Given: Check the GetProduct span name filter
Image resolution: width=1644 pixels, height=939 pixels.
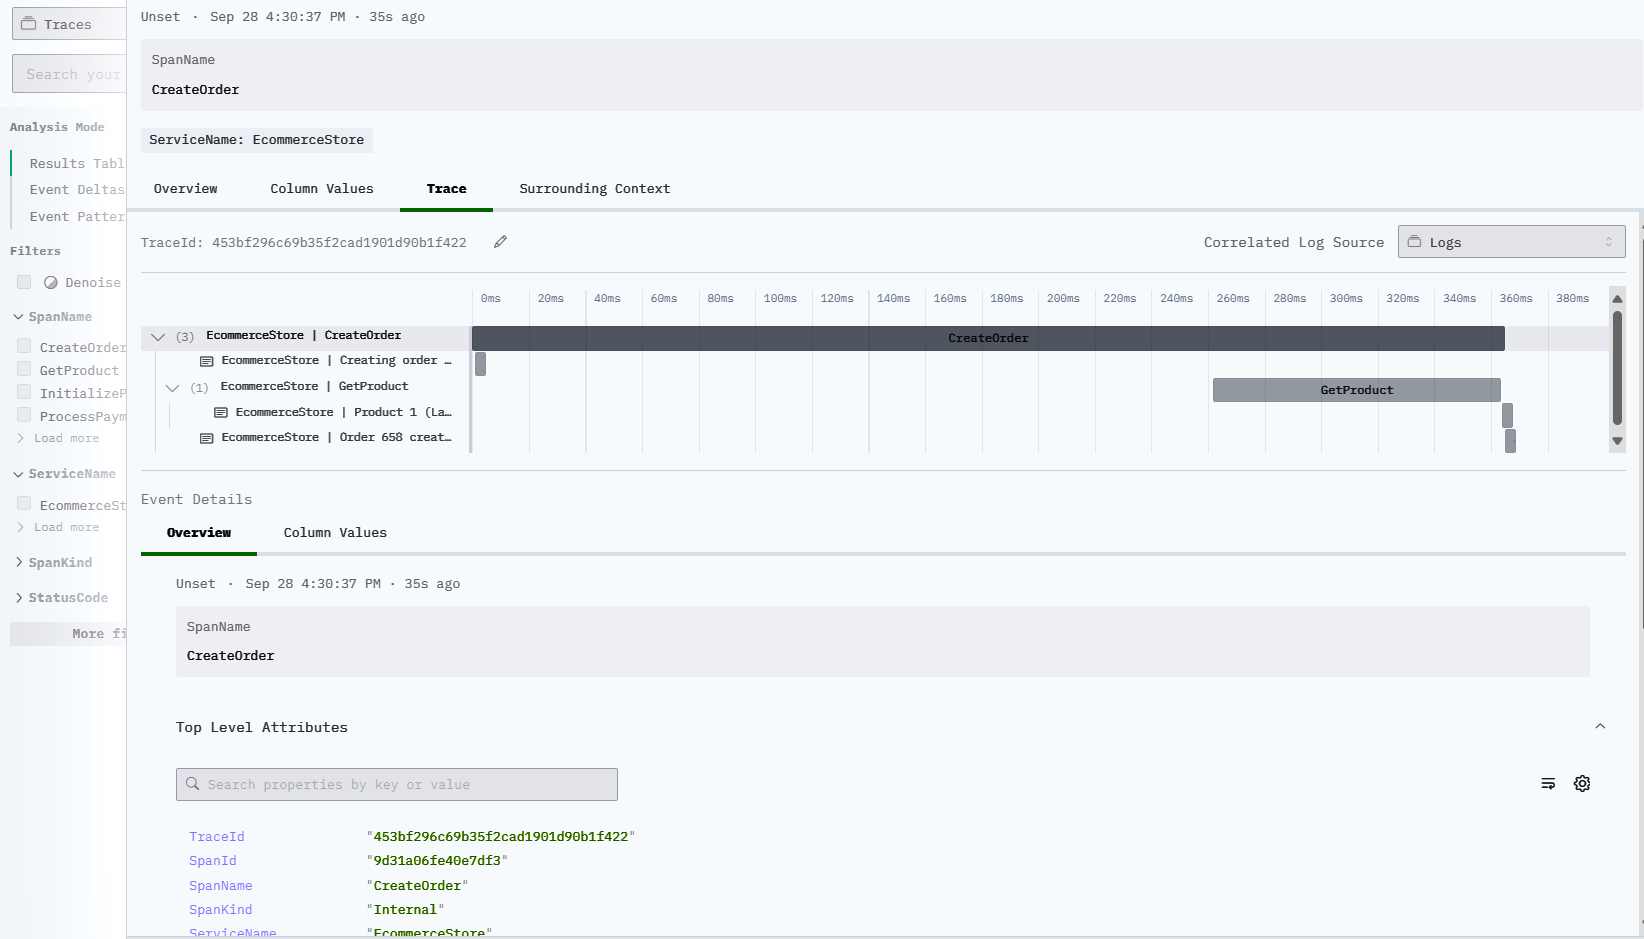Looking at the screenshot, I should pos(24,369).
